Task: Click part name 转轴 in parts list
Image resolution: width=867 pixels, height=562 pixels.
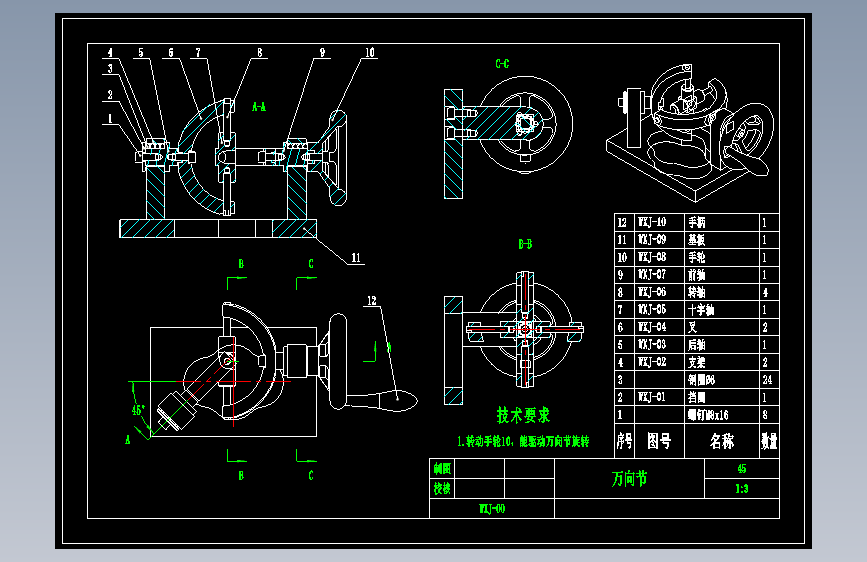Action: (x=697, y=292)
